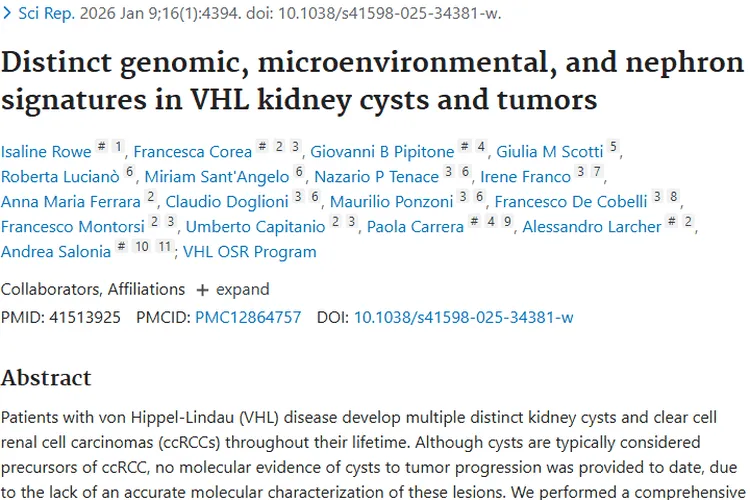Follow the DOI 10.1038/s41598-025-34381-w link

tap(463, 318)
